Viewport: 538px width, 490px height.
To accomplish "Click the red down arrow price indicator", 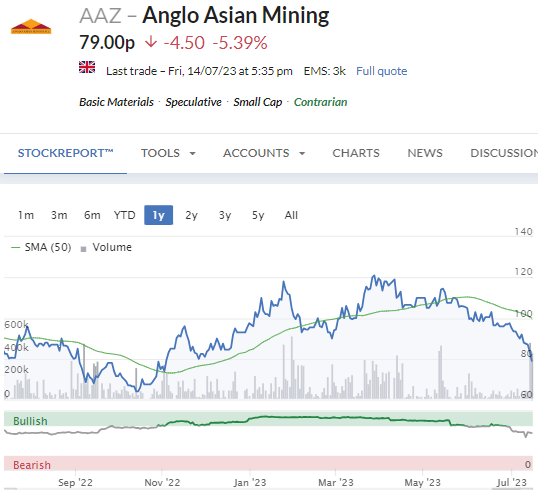I will (151, 42).
